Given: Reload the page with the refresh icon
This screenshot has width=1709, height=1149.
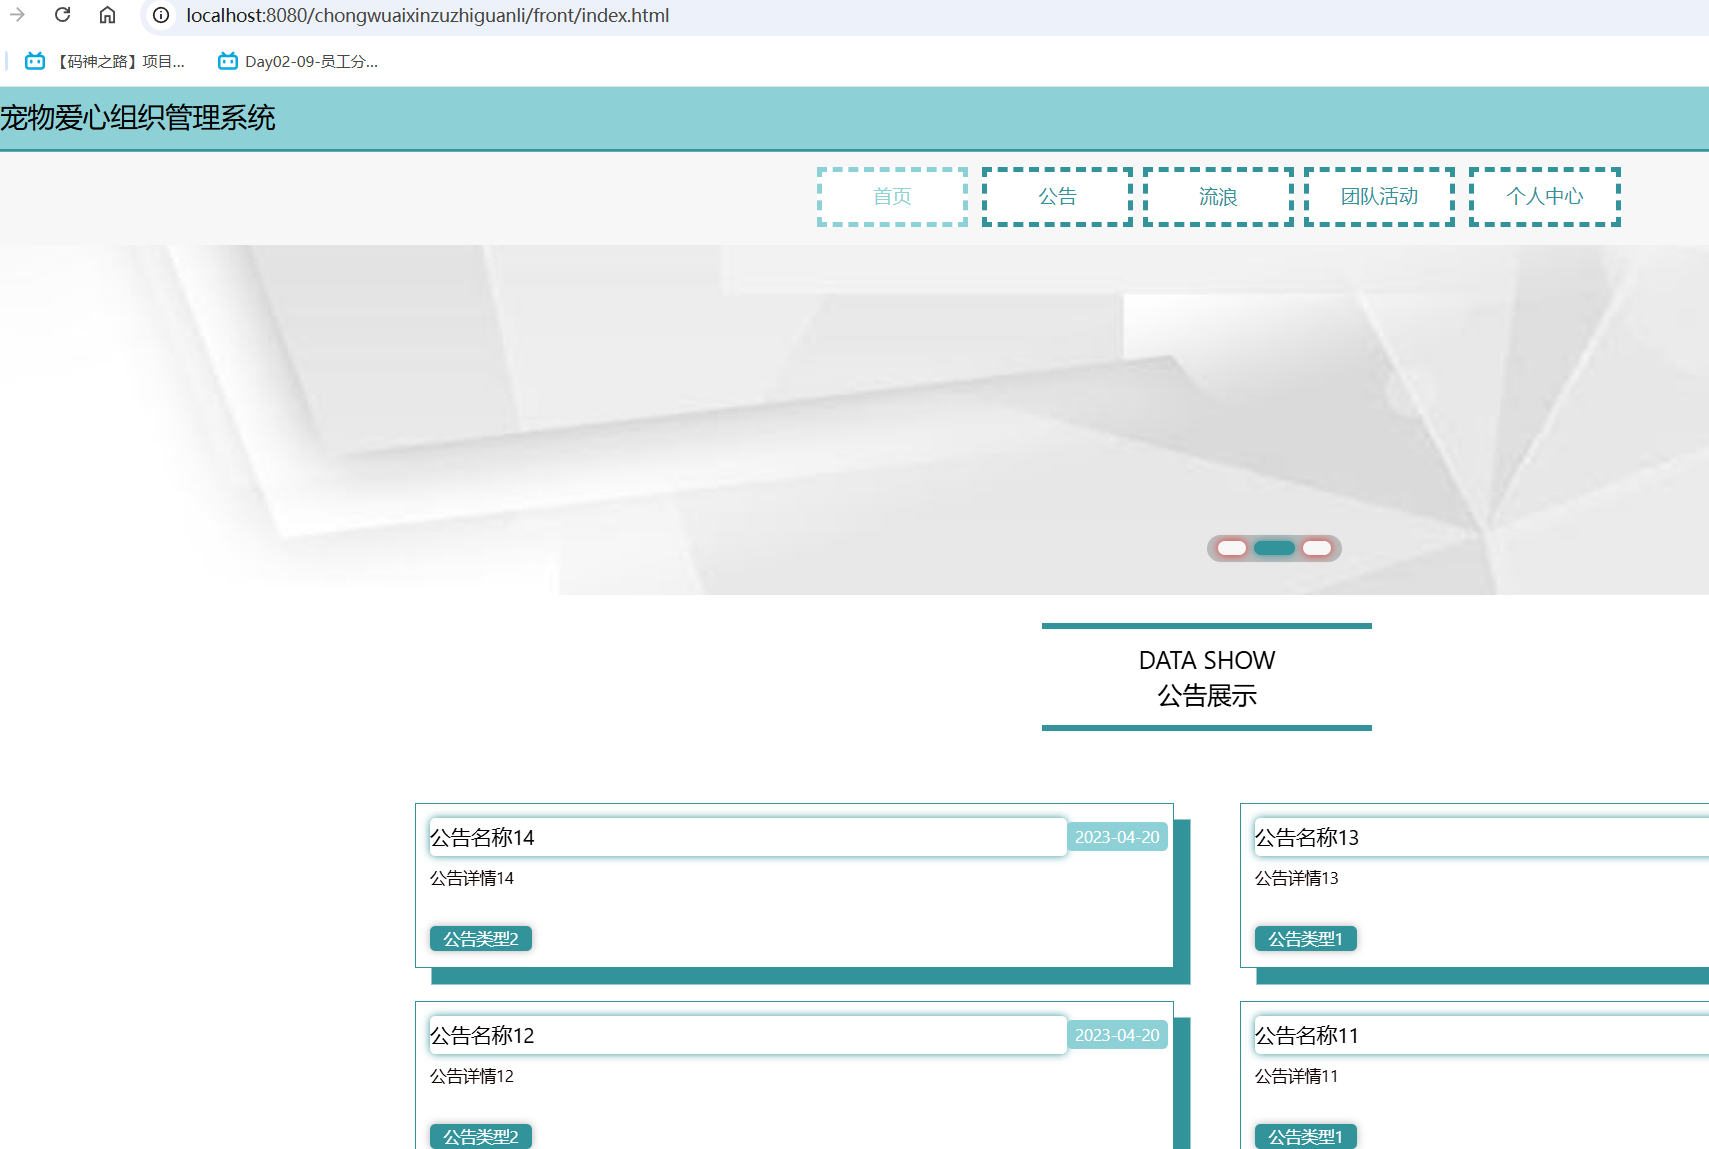Looking at the screenshot, I should (x=62, y=15).
